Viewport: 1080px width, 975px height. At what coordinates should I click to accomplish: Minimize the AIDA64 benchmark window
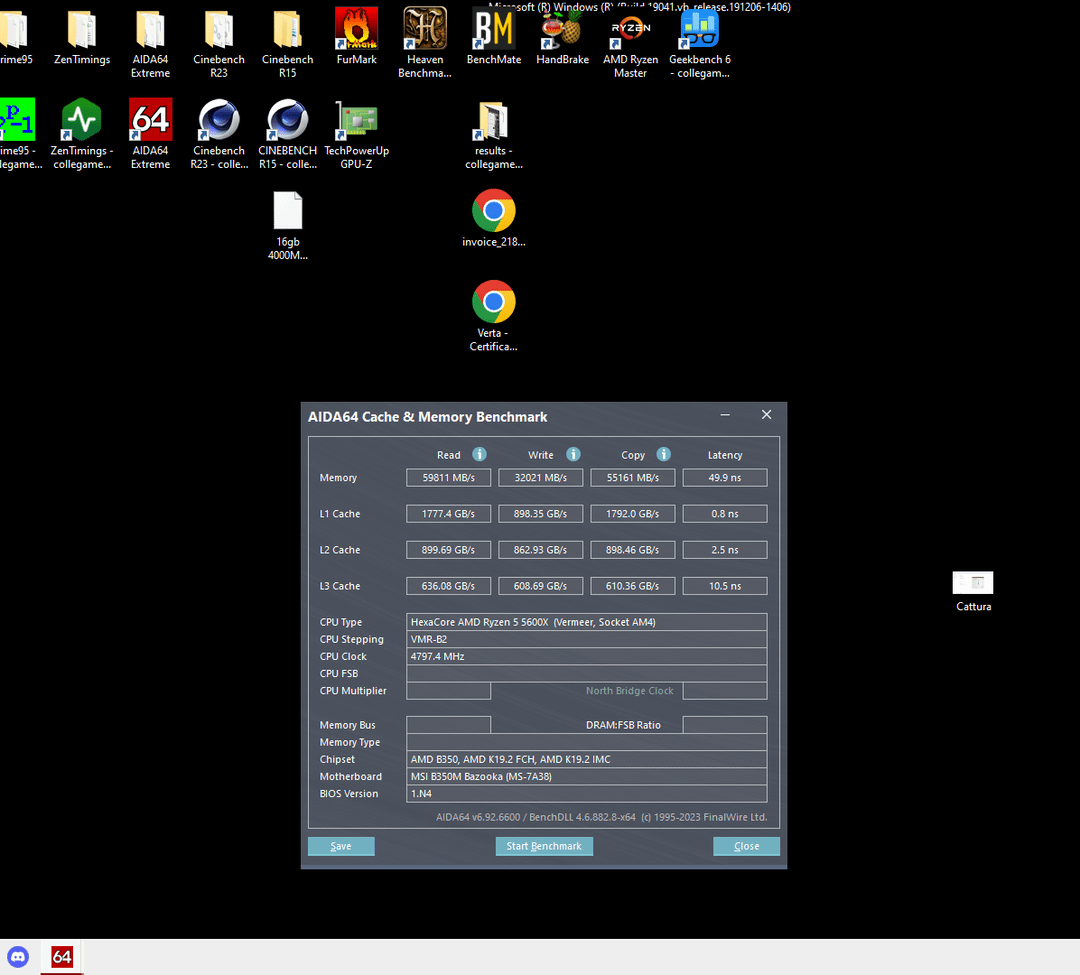(725, 415)
